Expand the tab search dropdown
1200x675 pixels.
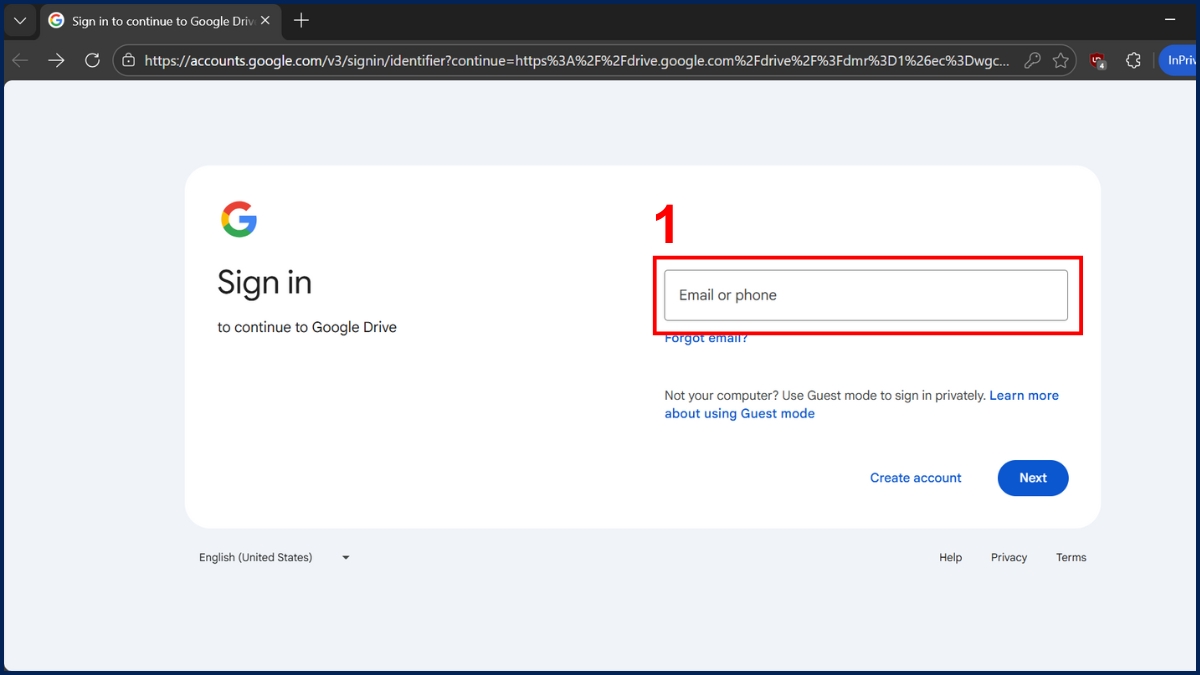pos(20,21)
